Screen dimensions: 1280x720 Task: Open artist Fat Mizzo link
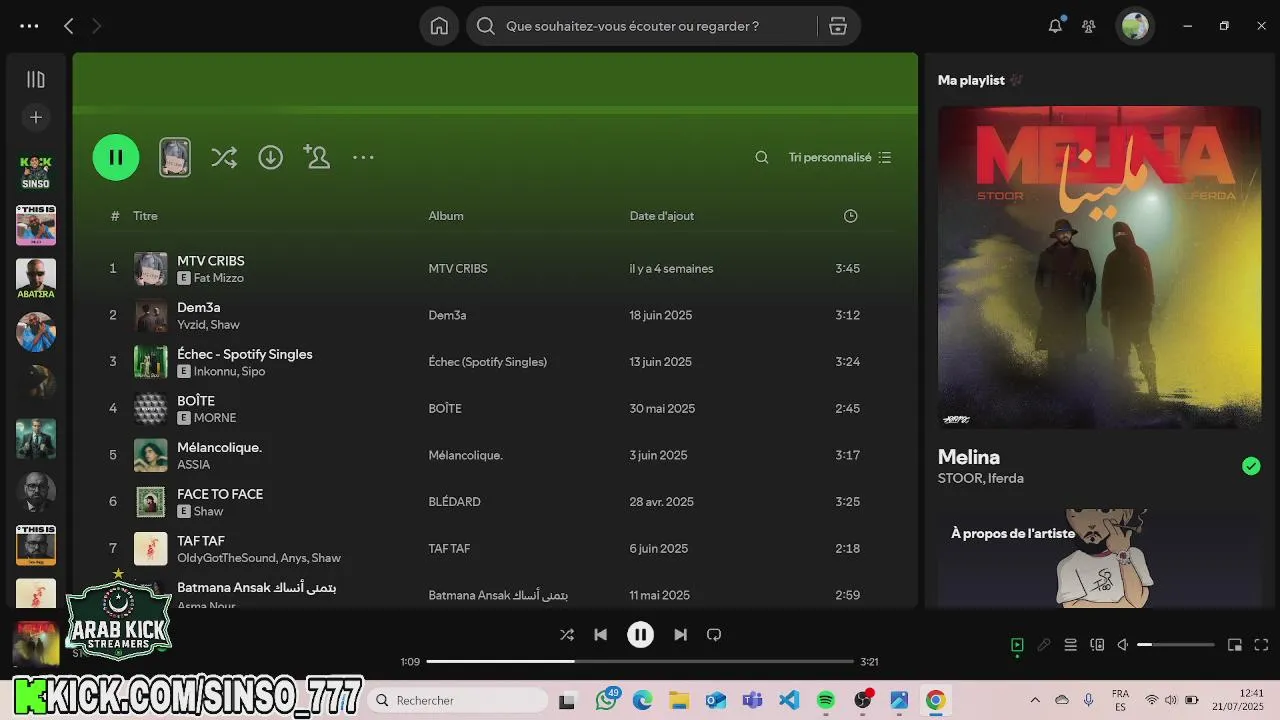[219, 278]
